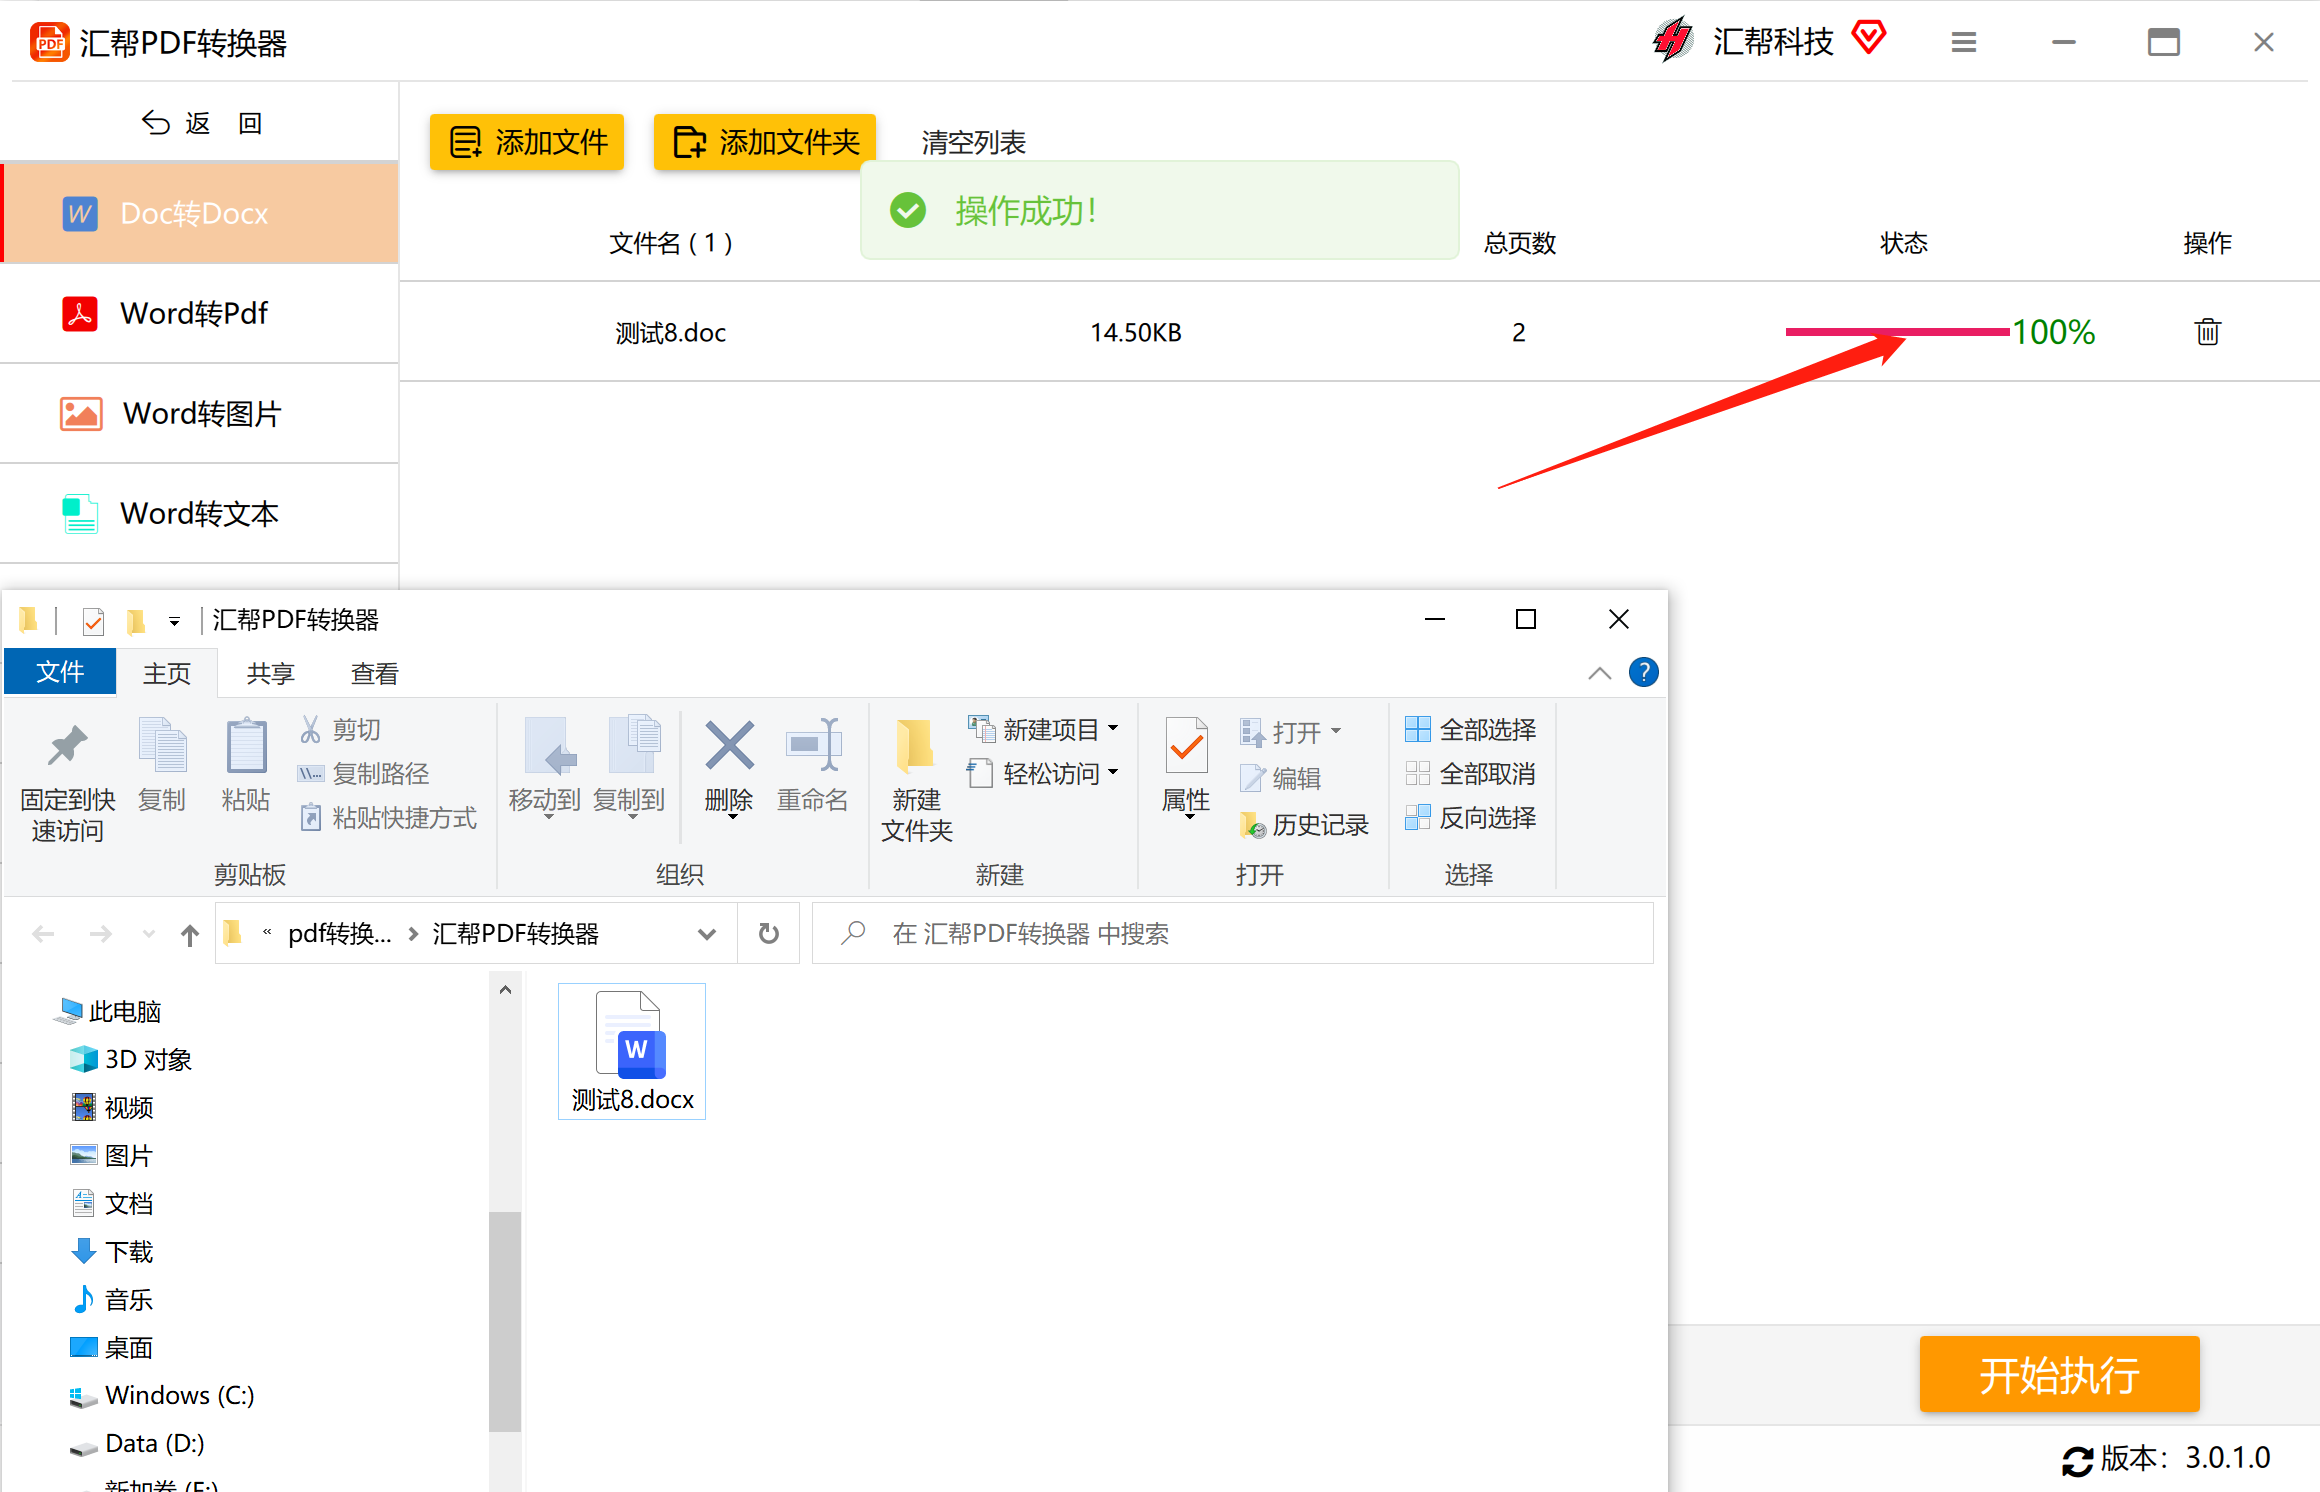Click the trash icon for 测试8.doc

point(2207,331)
